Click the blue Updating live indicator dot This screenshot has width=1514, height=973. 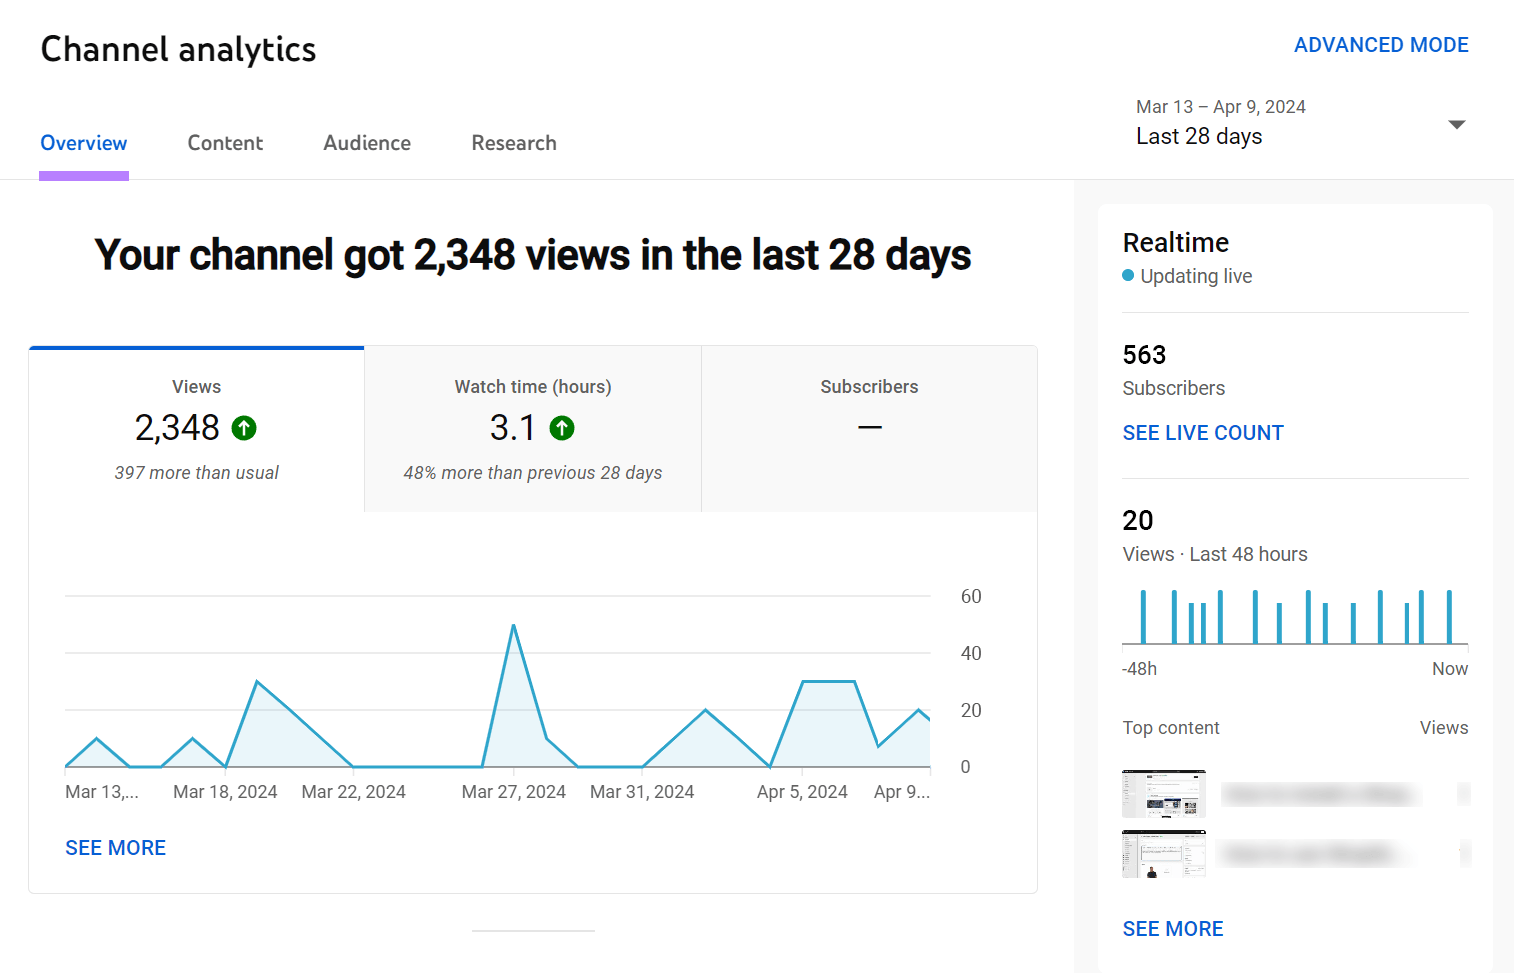[1129, 275]
